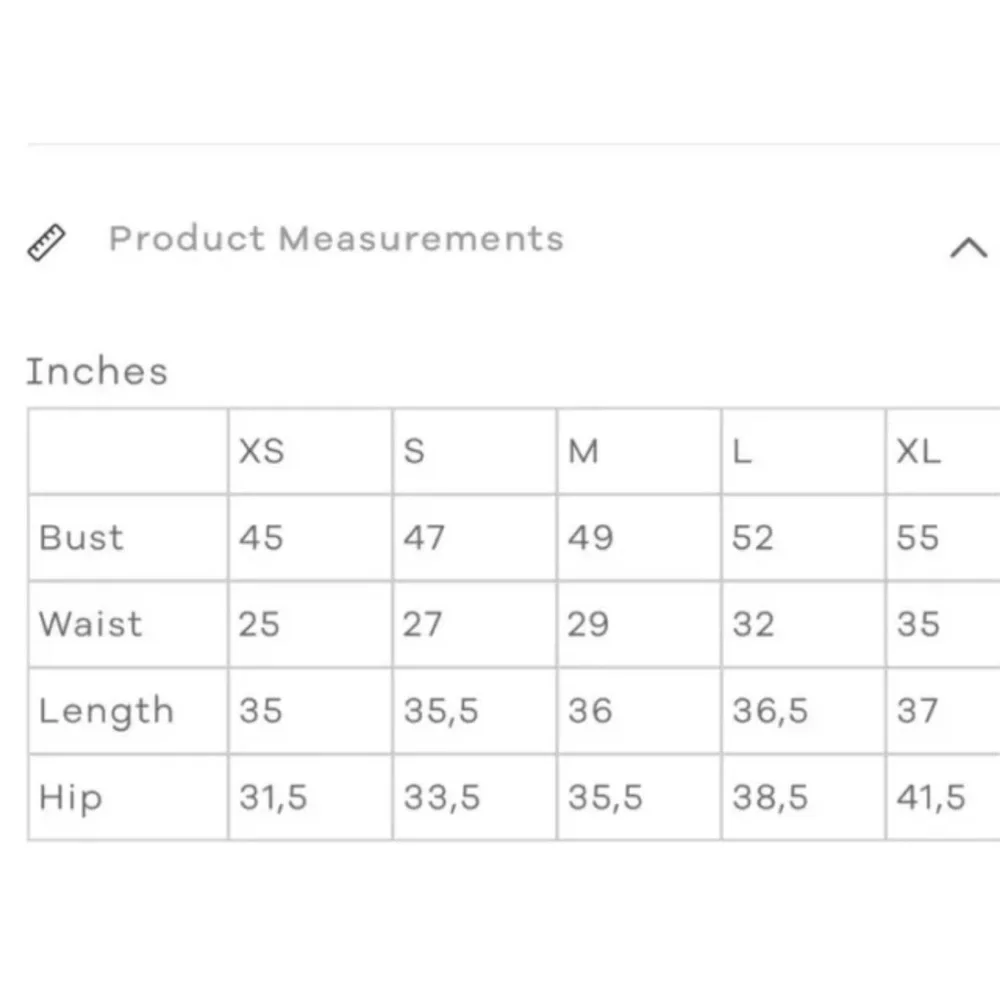Viewport: 1000px width, 1000px height.
Task: Select the S size column header
Action: (414, 452)
